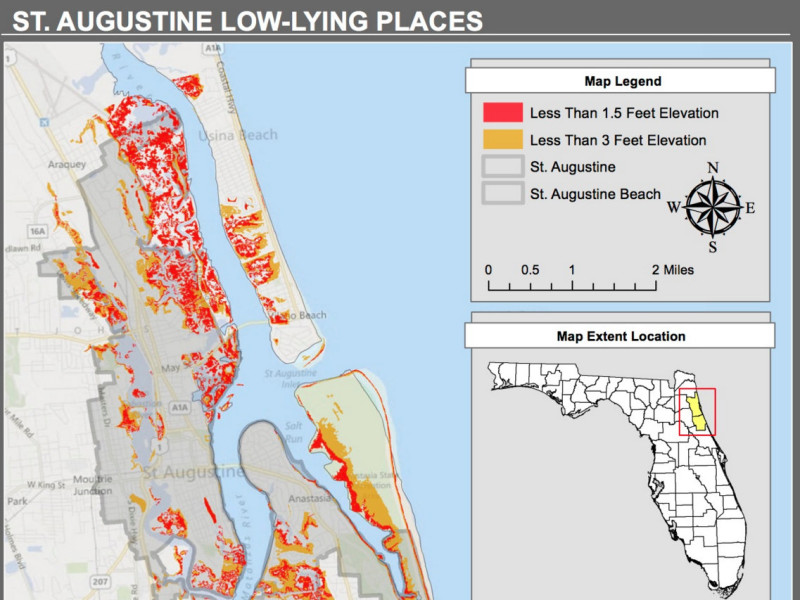Click the St. Augustine gray boundary legend box
Viewport: 800px width, 600px height.
pos(501,167)
